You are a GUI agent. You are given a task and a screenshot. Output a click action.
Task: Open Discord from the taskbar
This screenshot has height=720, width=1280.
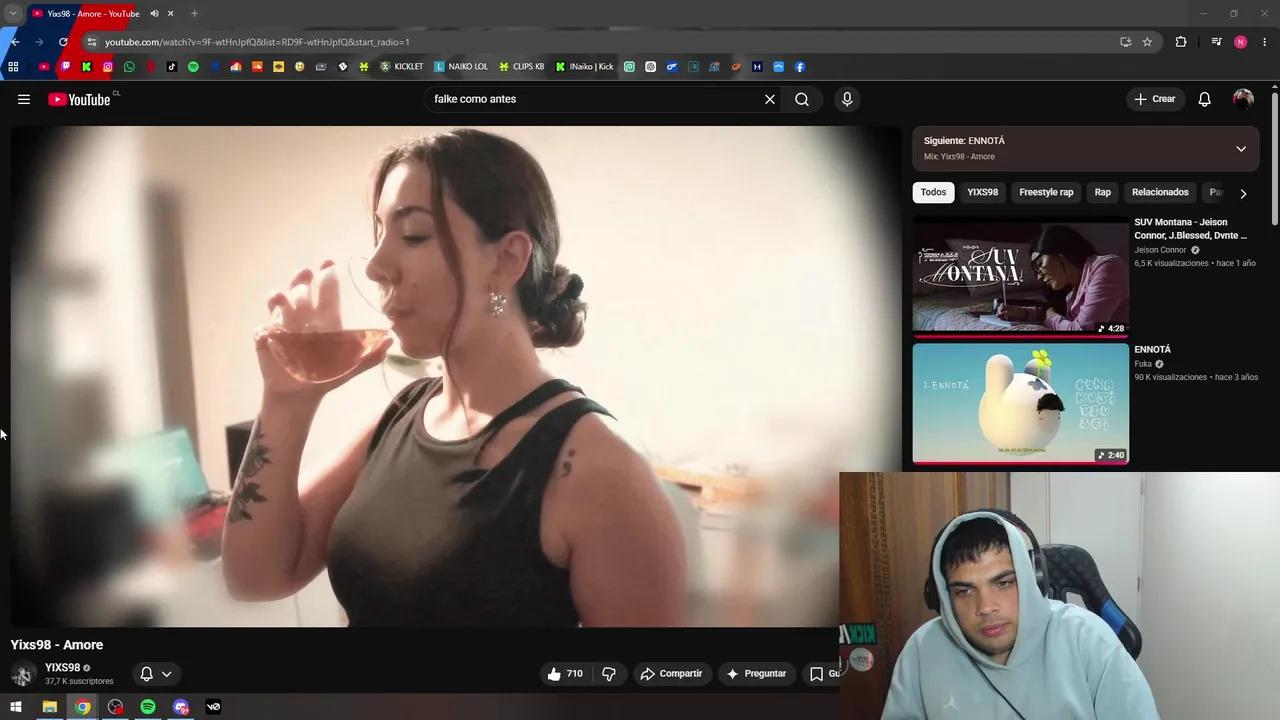point(181,707)
